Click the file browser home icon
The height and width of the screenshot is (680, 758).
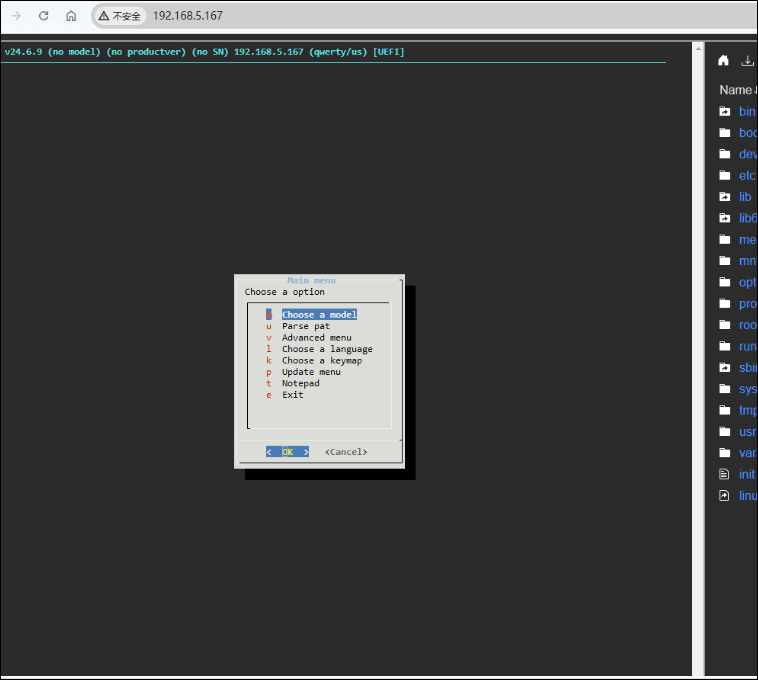point(723,60)
